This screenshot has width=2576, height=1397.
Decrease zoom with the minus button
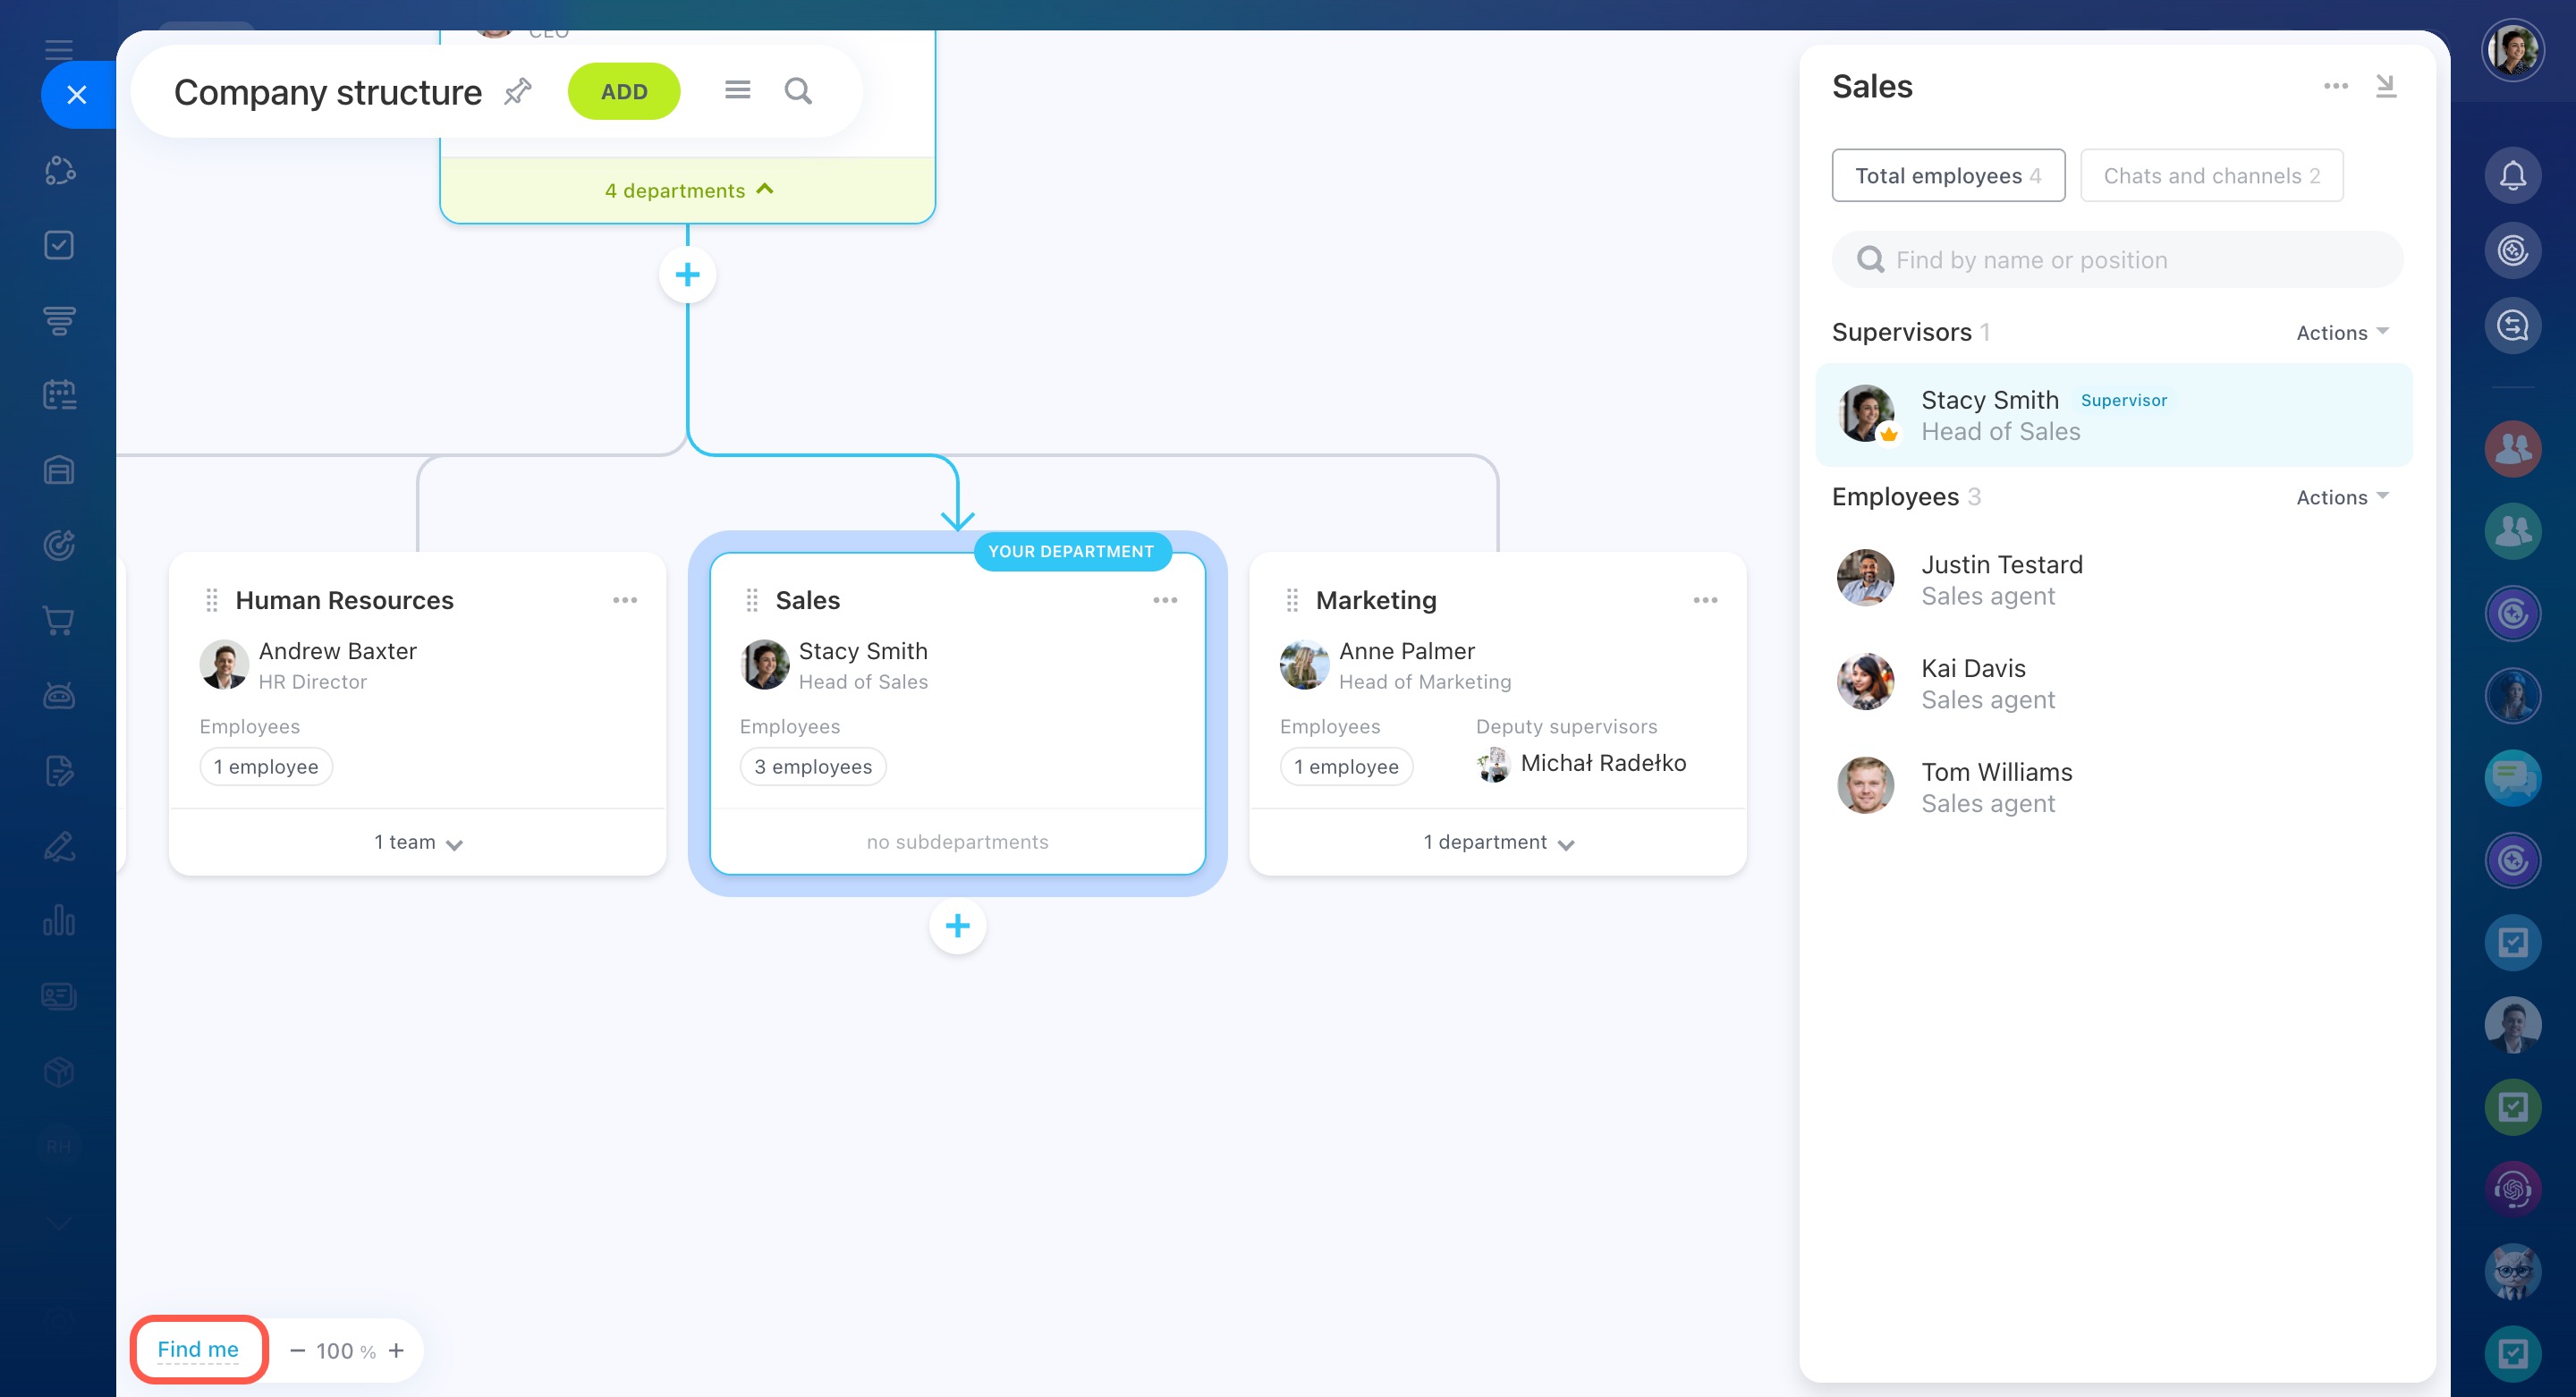coord(297,1351)
